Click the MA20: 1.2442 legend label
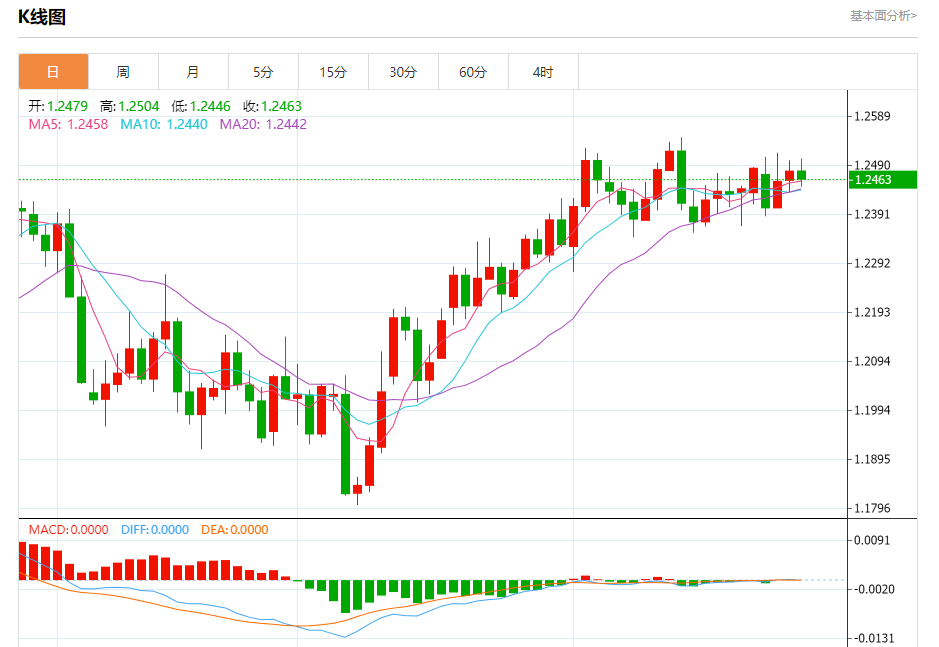Screen dimensions: 939x647 click(x=263, y=124)
